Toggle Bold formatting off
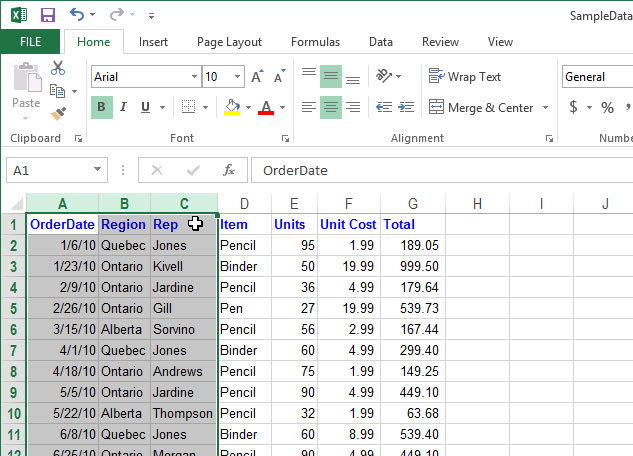 (x=102, y=107)
